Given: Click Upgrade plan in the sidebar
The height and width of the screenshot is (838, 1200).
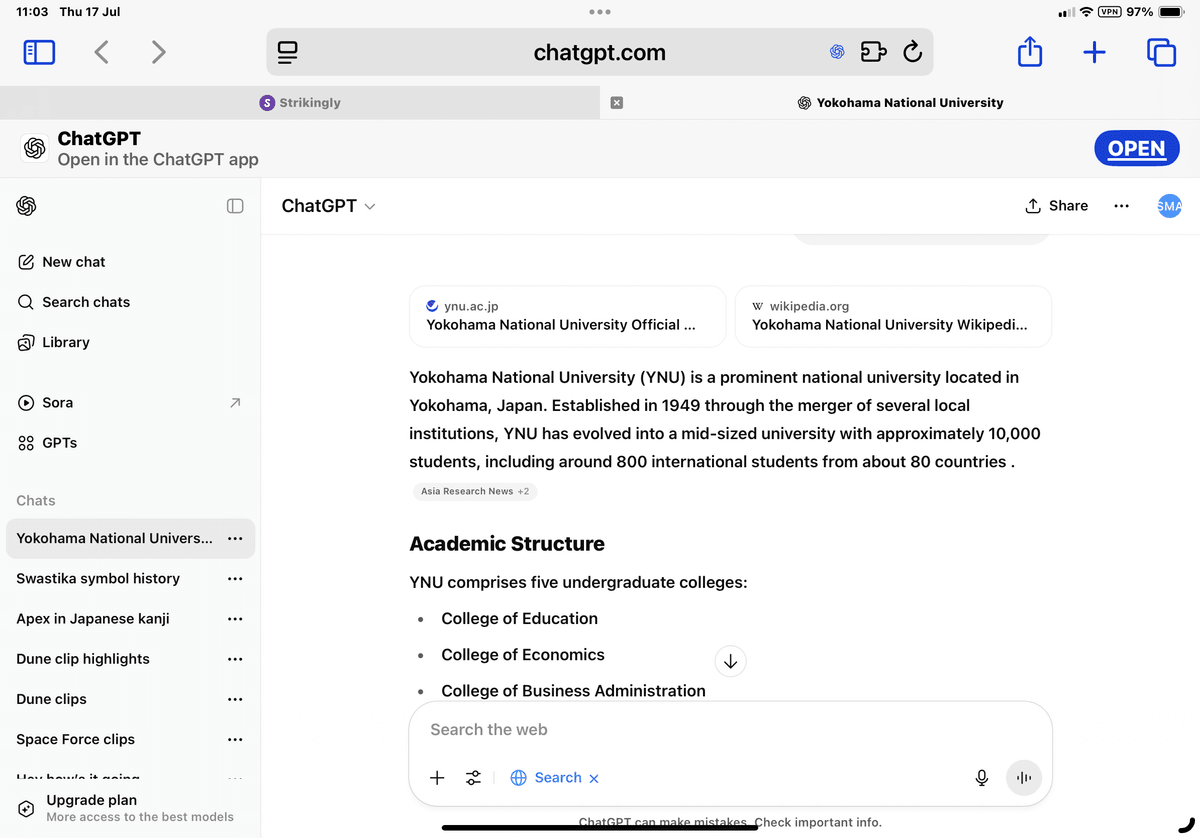Looking at the screenshot, I should (130, 808).
